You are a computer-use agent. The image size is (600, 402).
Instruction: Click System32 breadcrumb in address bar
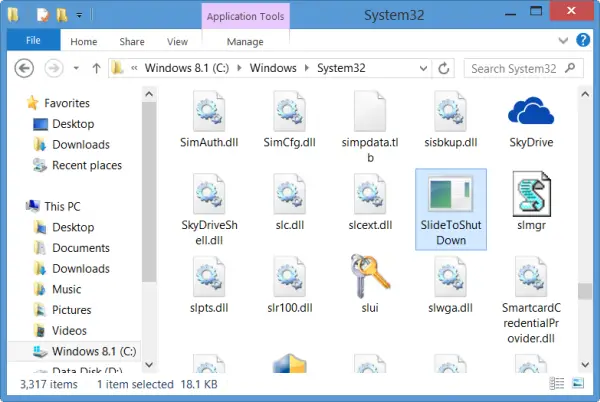click(x=341, y=68)
